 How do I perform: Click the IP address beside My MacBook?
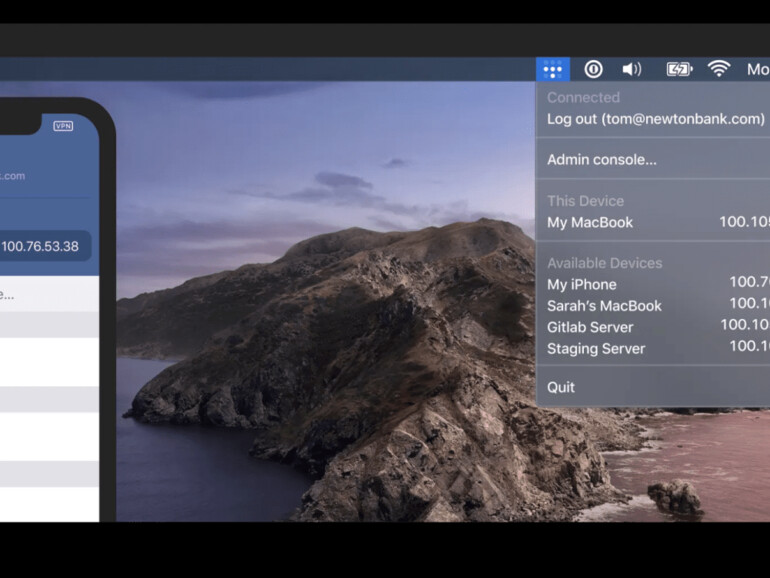click(x=744, y=222)
